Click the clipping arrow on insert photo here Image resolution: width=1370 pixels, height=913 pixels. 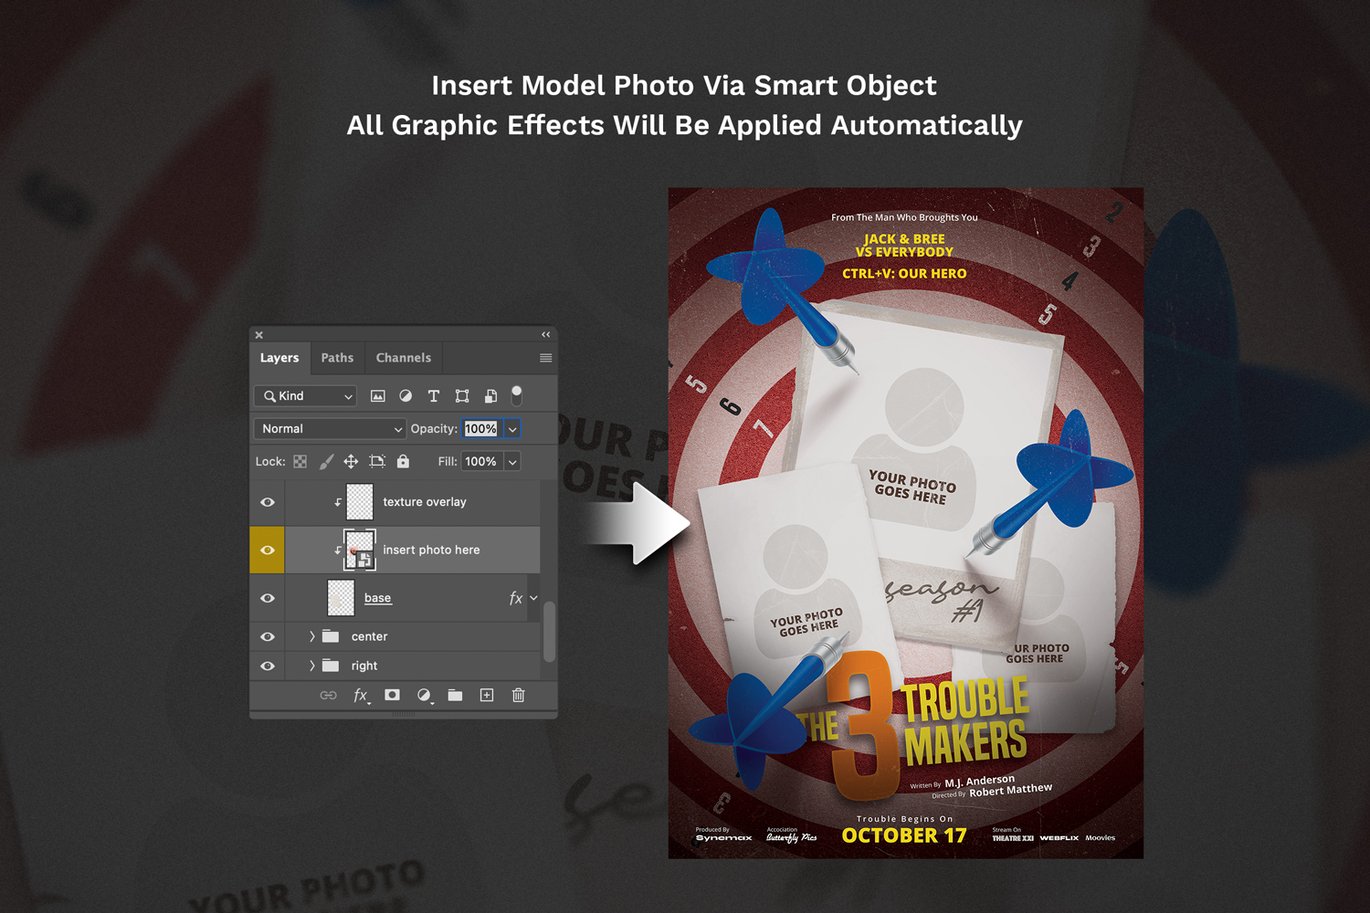click(338, 550)
